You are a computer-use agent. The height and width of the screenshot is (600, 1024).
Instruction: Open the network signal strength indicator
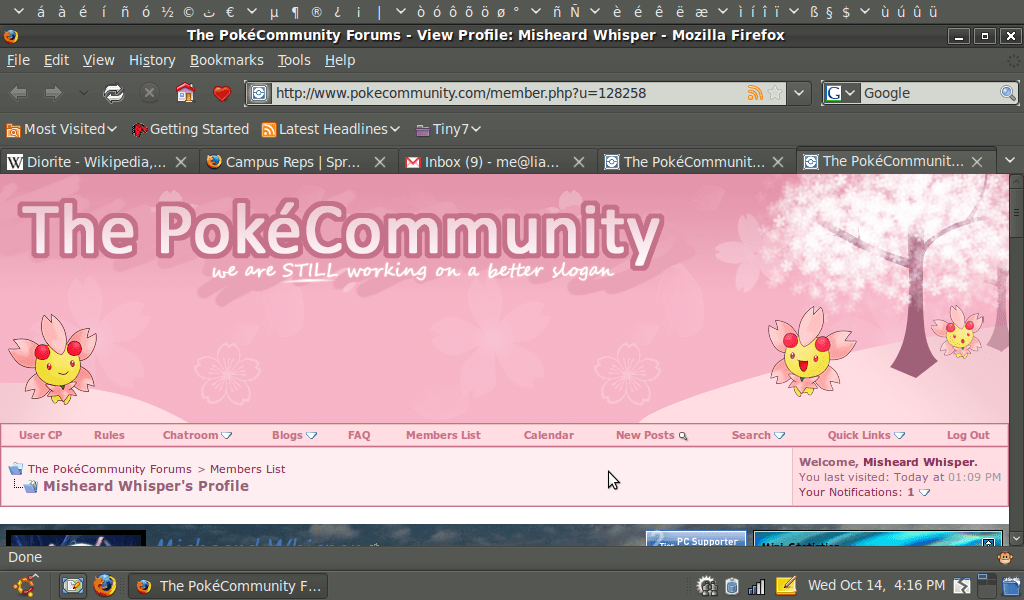click(756, 586)
